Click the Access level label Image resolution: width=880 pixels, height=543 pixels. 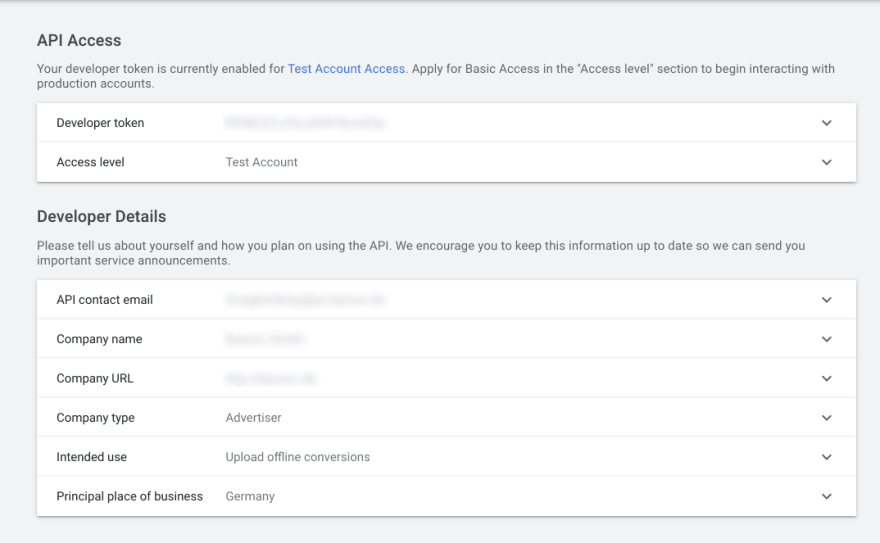tap(90, 162)
